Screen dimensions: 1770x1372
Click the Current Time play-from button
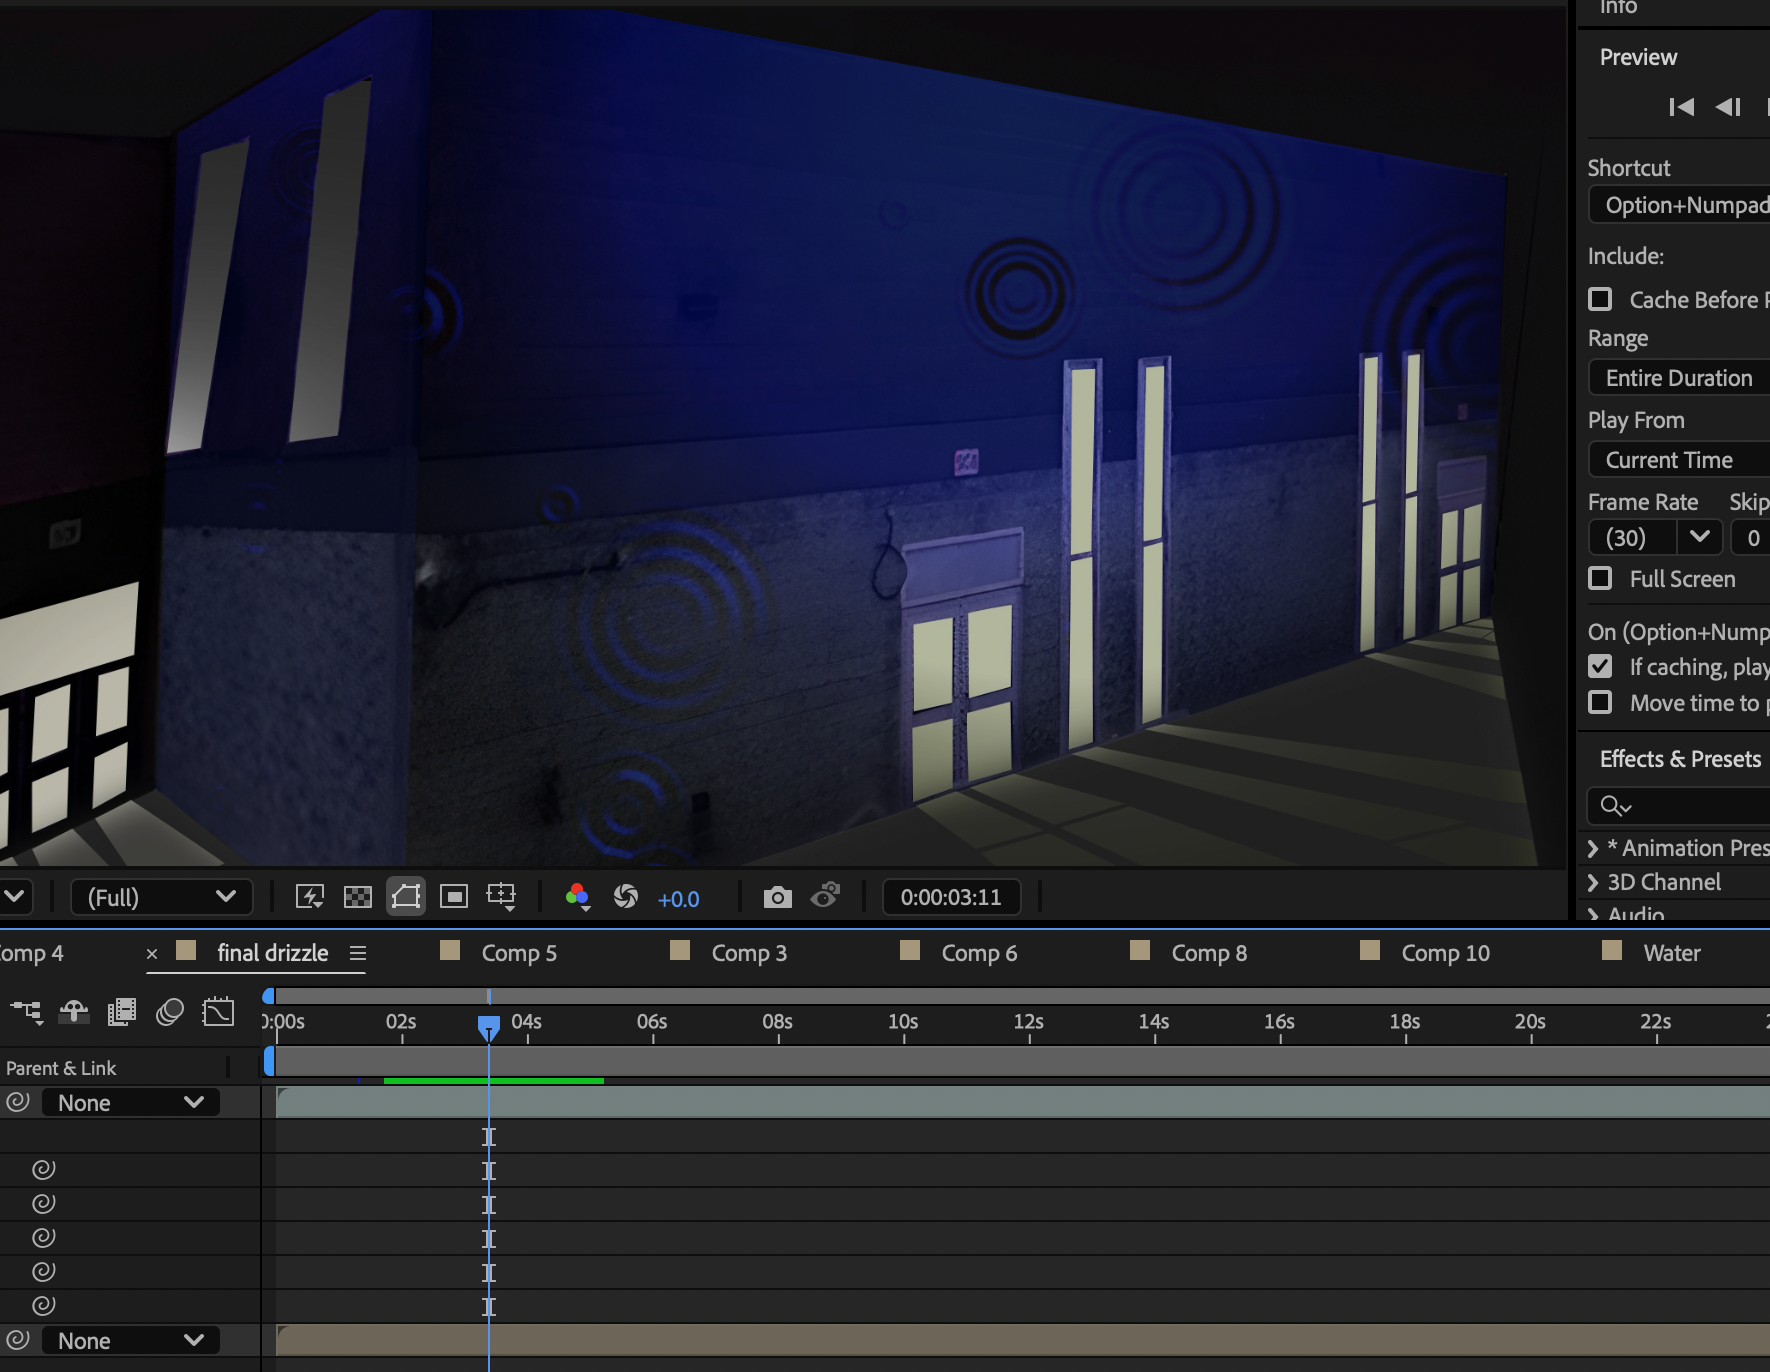1669,459
